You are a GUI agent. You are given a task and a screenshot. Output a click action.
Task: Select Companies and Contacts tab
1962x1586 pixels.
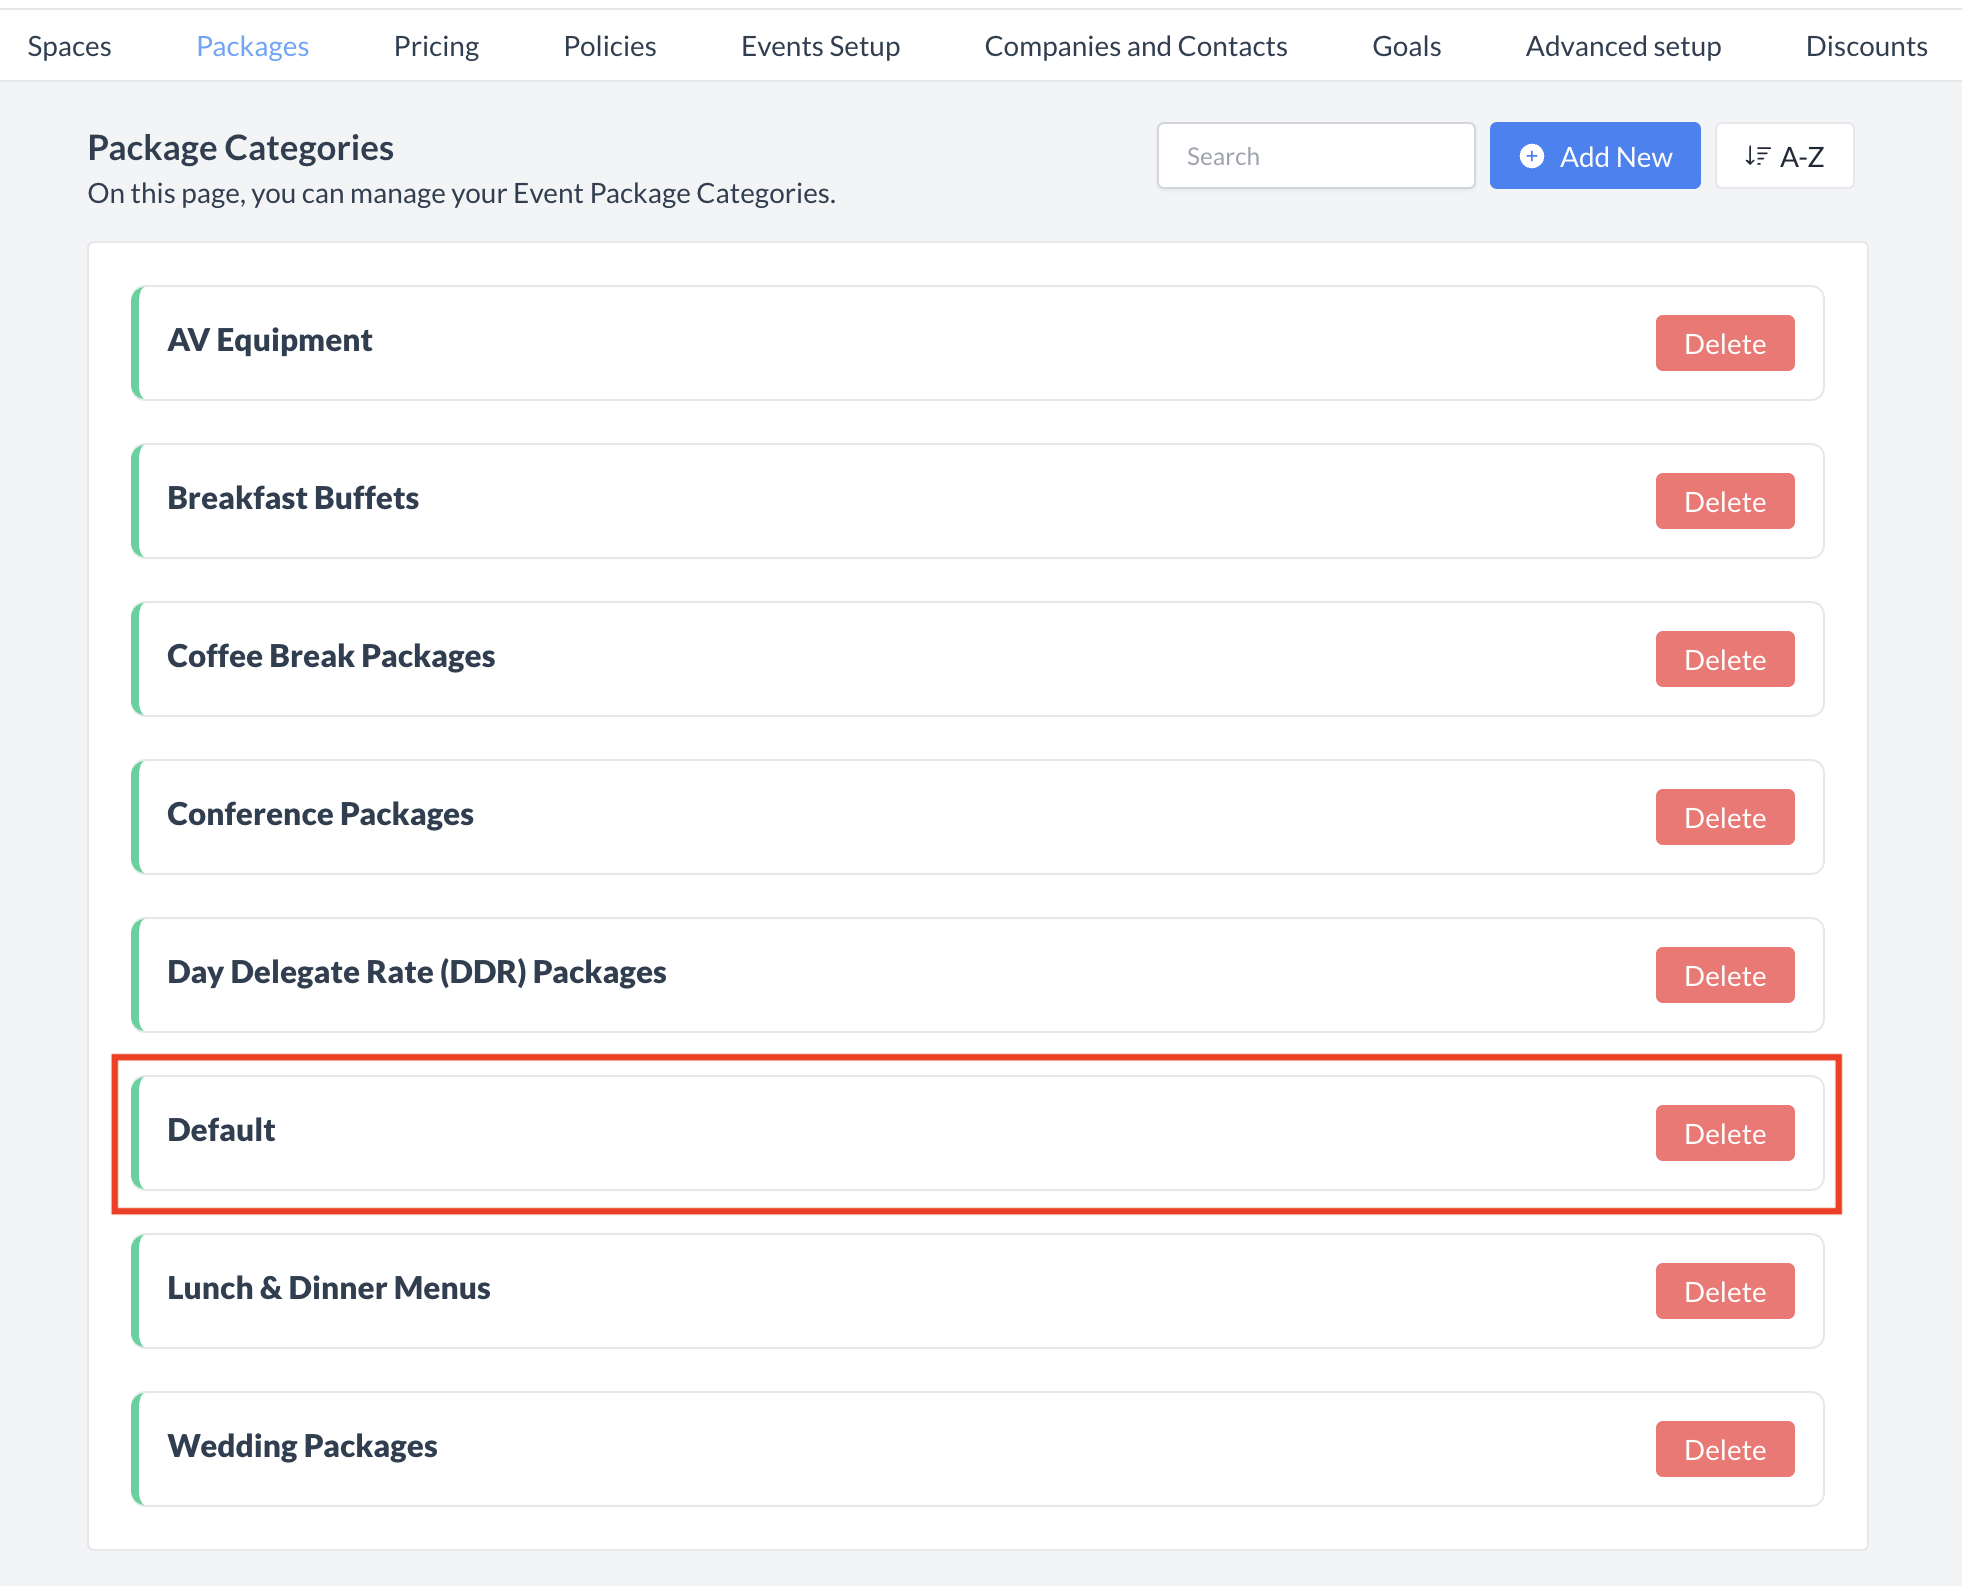point(1136,45)
